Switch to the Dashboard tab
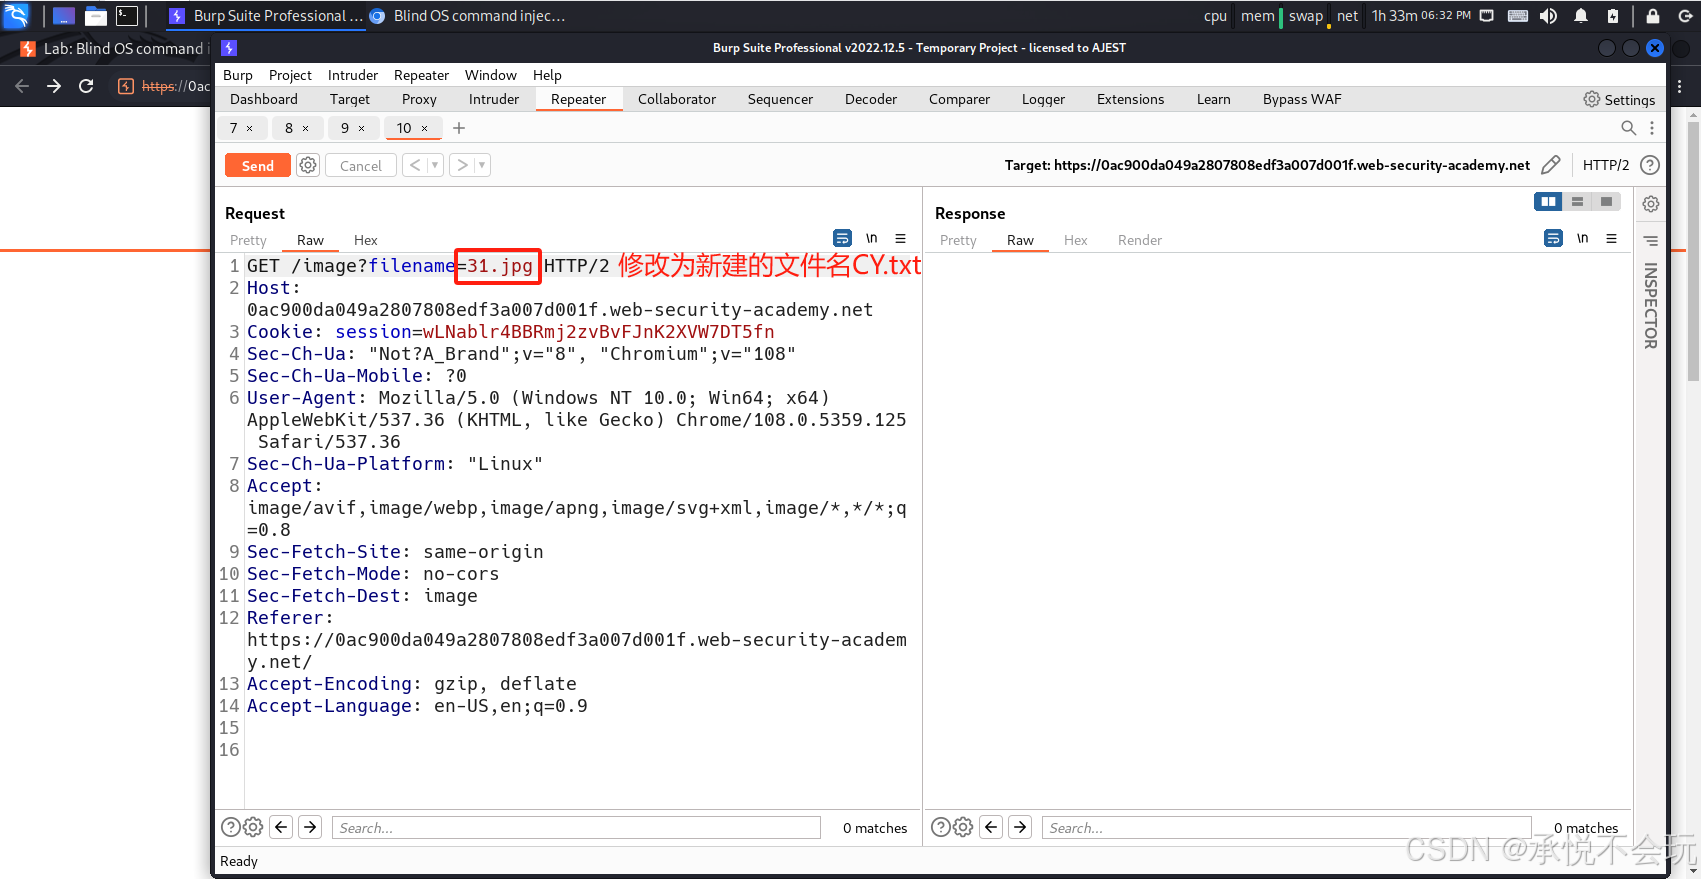 point(264,99)
